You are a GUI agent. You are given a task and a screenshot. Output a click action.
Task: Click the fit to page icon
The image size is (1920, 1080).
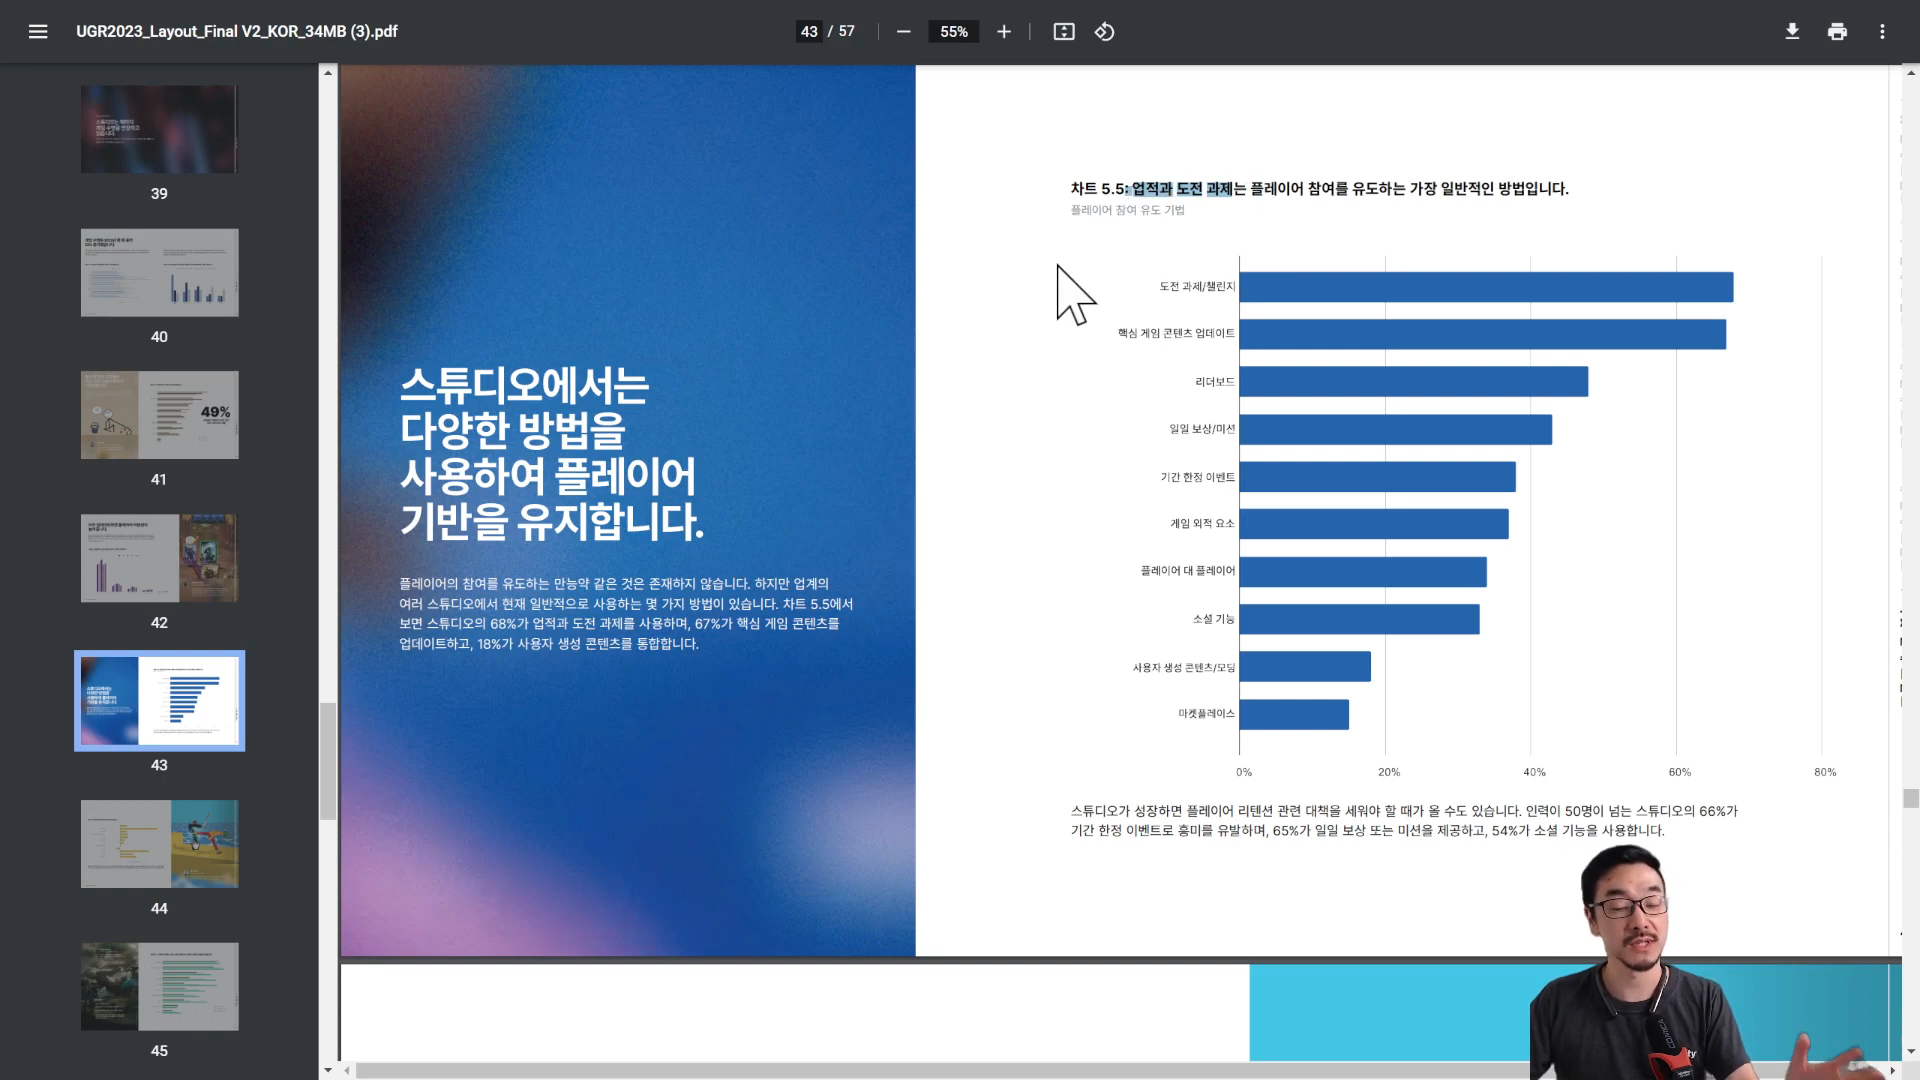(x=1064, y=32)
